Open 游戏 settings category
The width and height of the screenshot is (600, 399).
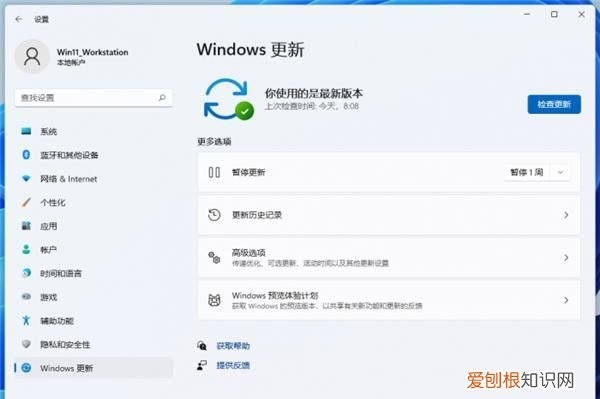pyautogui.click(x=93, y=297)
